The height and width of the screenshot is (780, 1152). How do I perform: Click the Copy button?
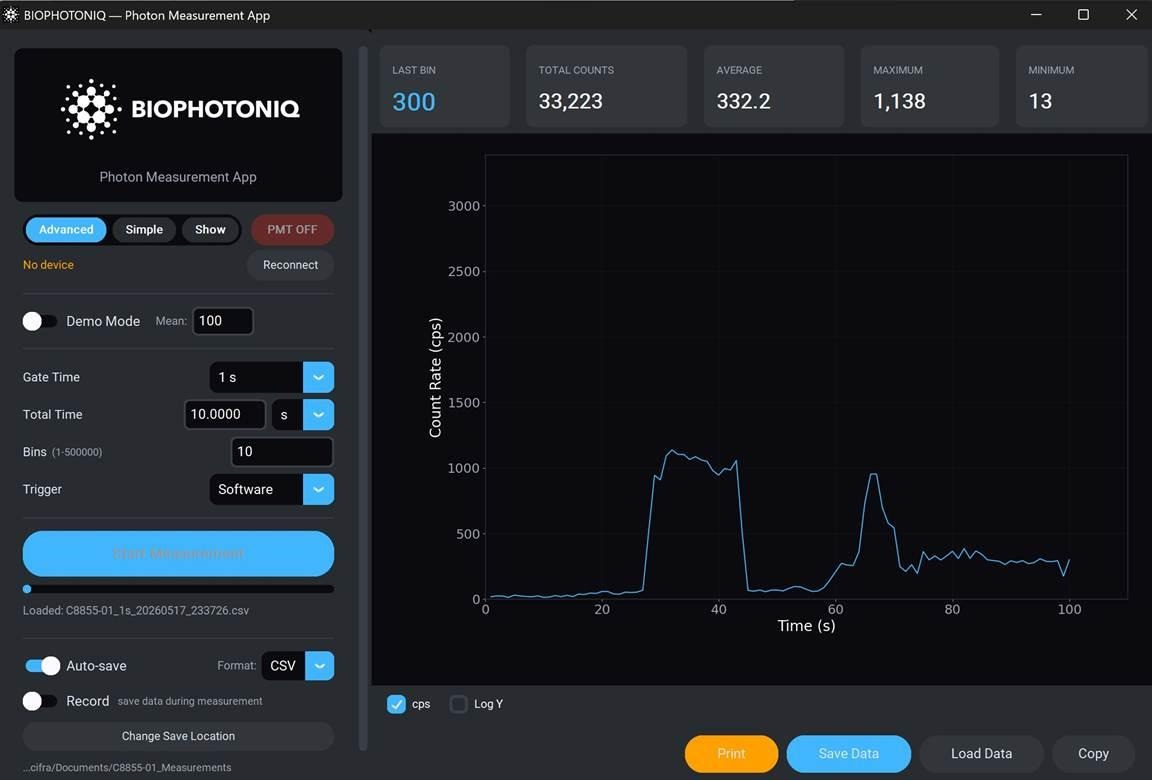1093,754
